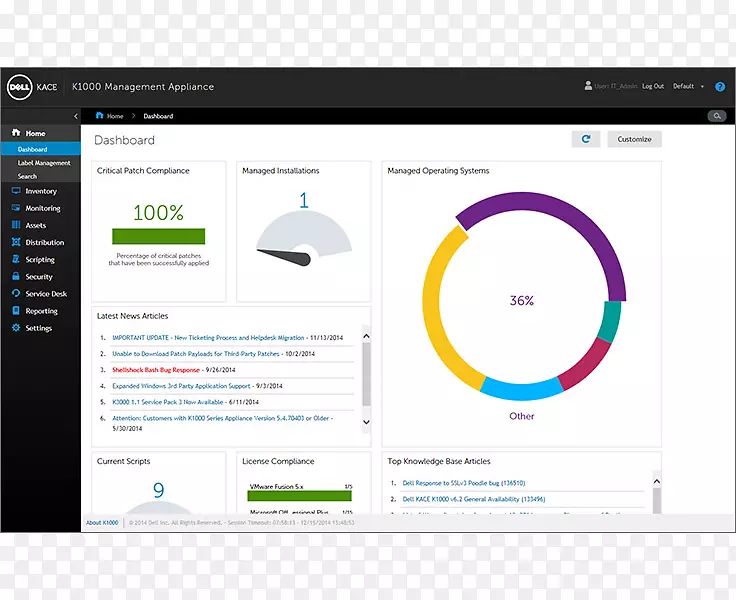Click the Inventory monitor icon
The height and width of the screenshot is (600, 736).
16,191
